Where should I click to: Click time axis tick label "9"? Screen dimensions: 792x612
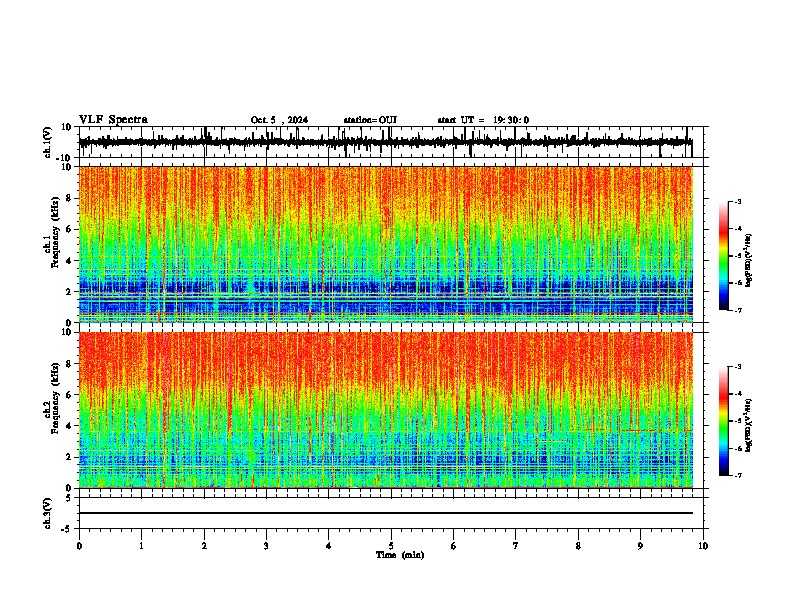(x=640, y=546)
